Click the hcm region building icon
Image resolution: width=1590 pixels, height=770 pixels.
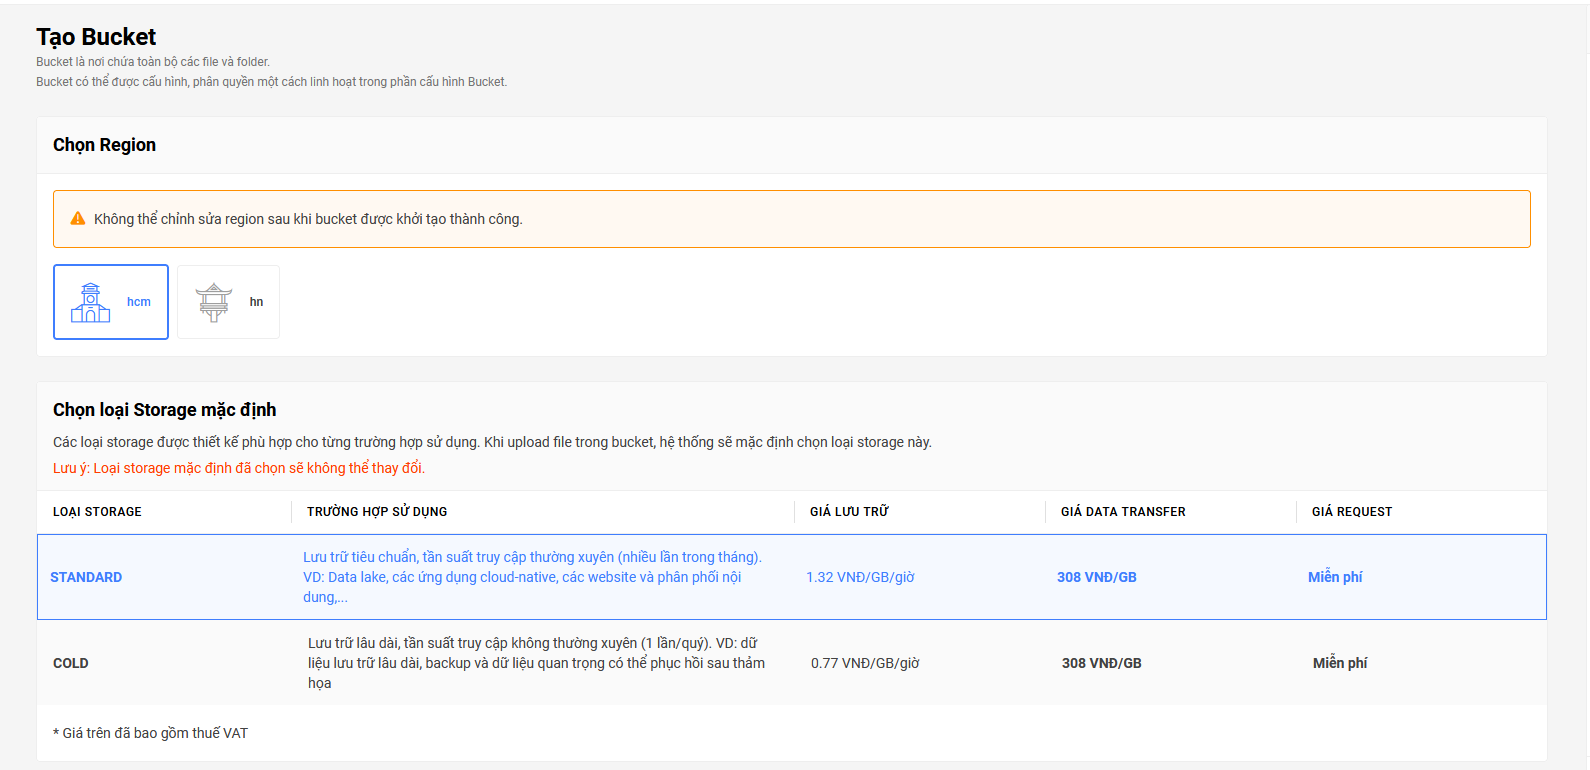(x=90, y=302)
